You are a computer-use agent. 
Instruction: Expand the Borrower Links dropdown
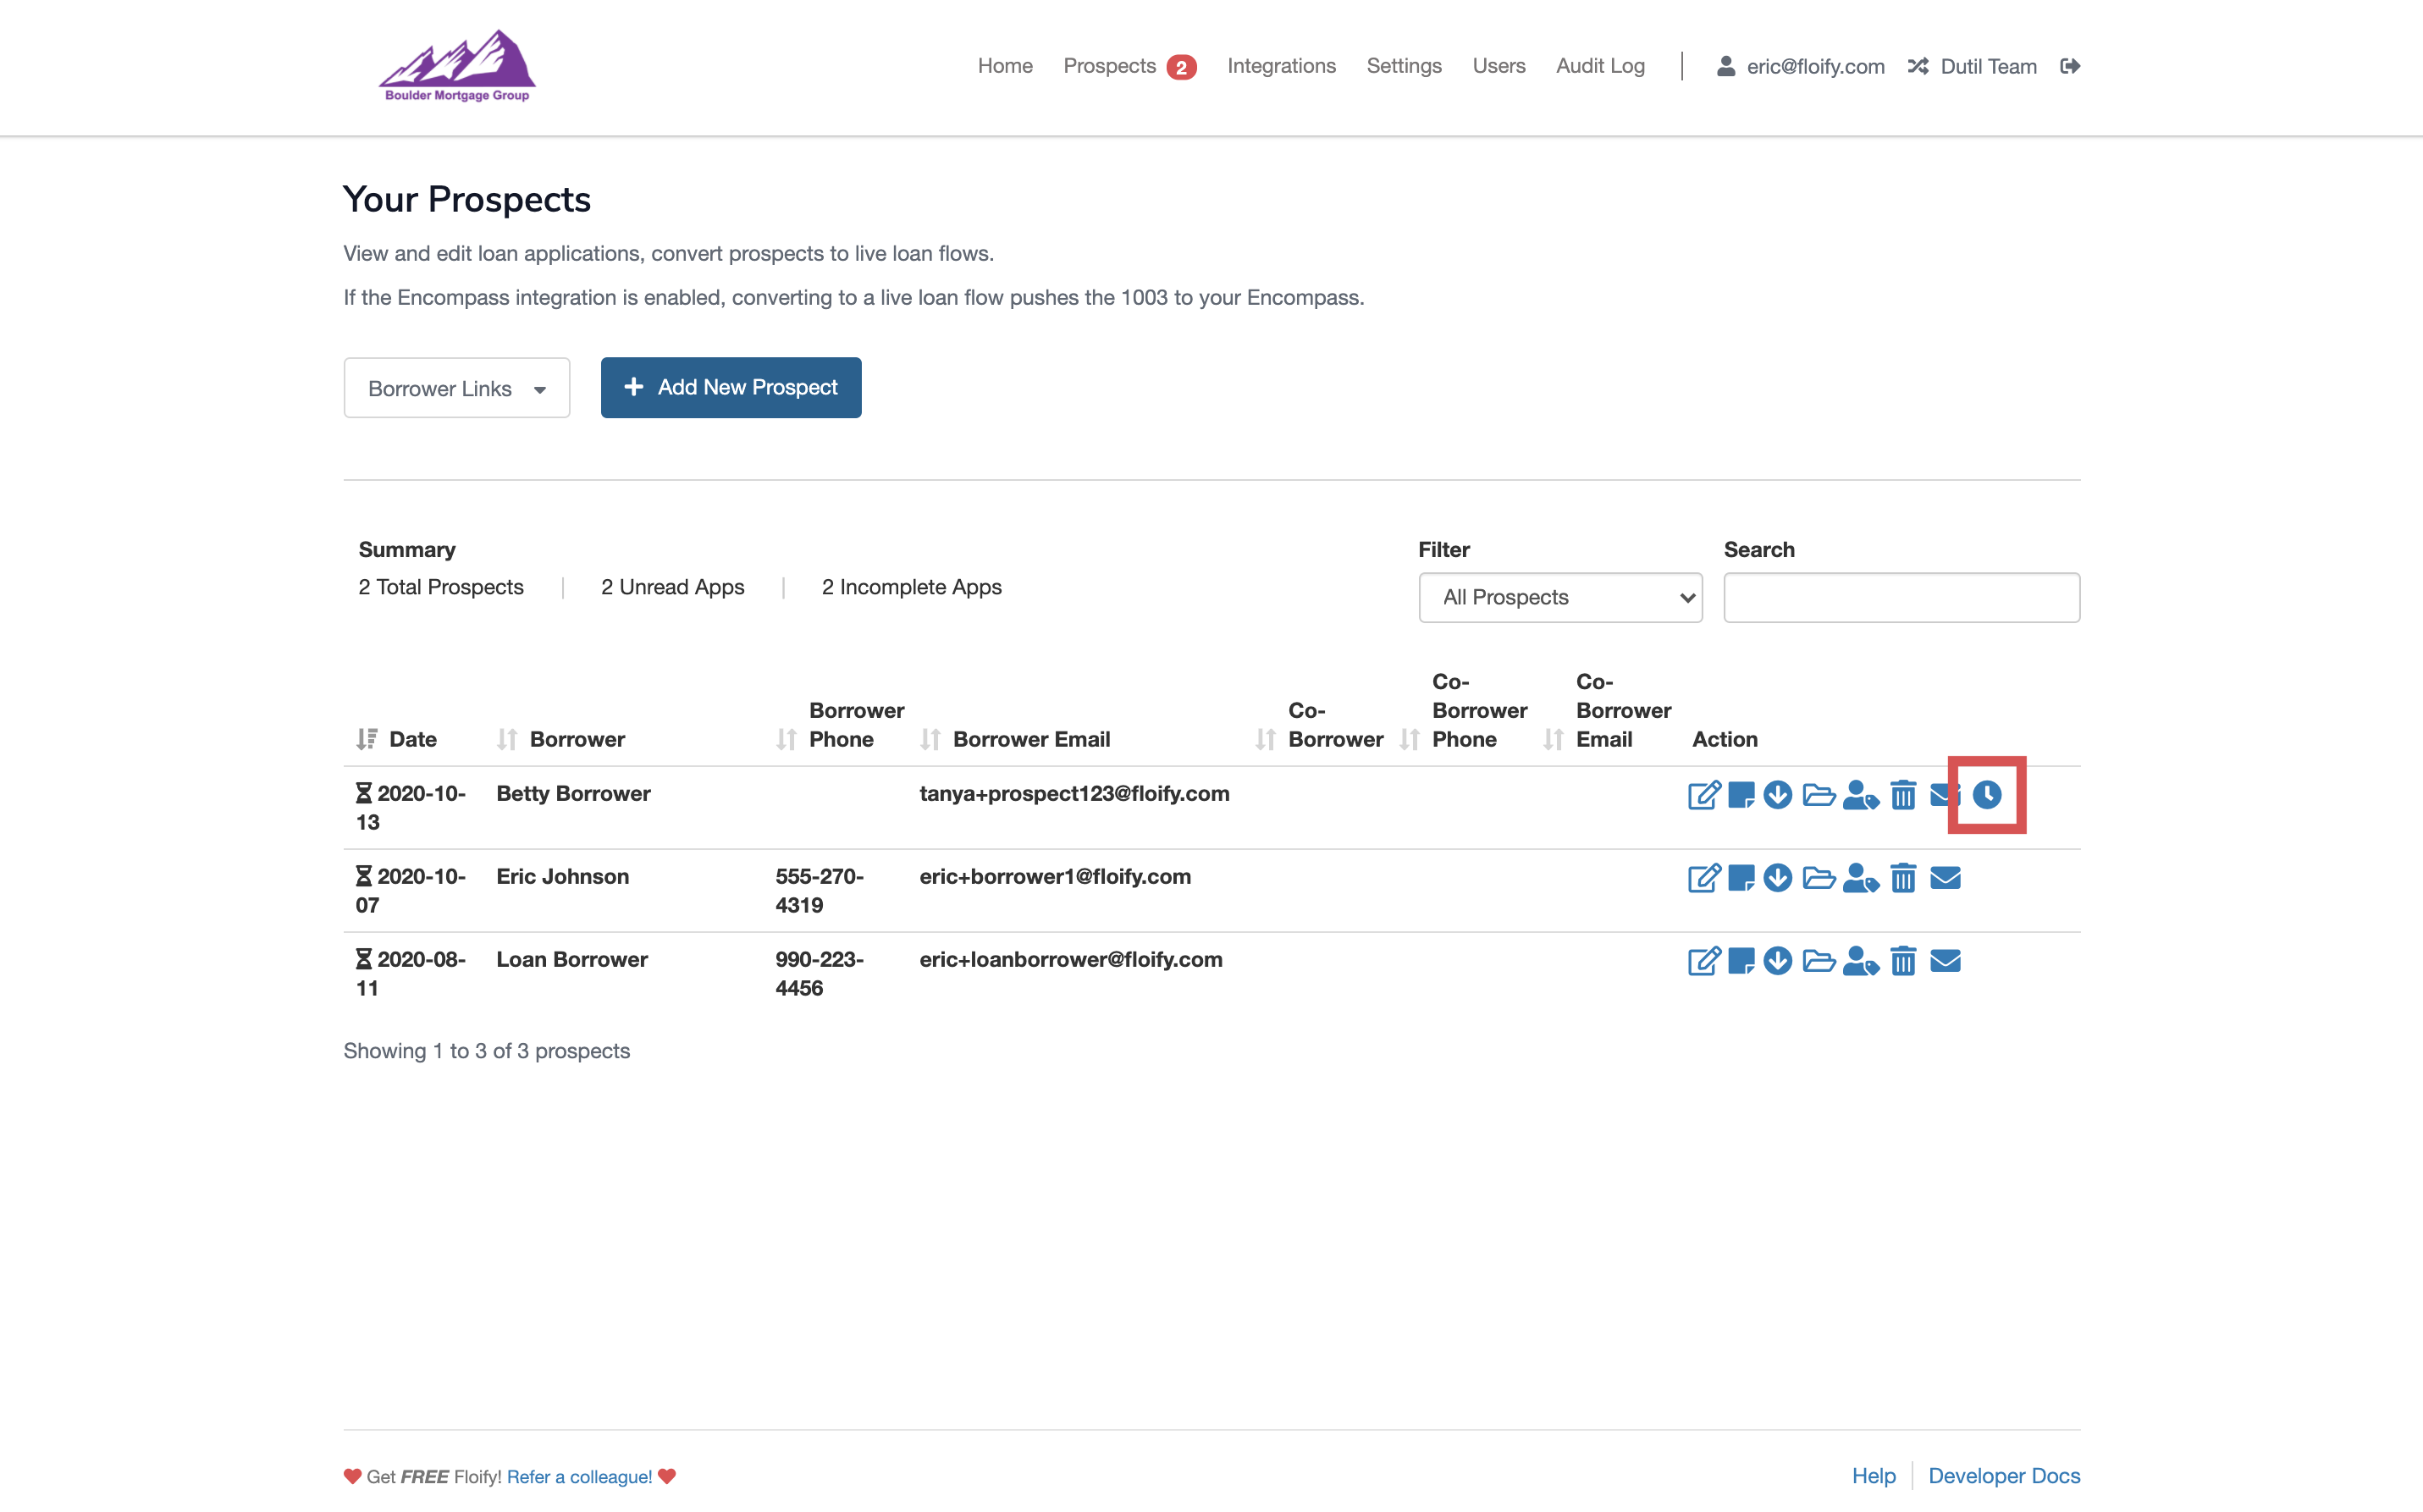tap(456, 388)
